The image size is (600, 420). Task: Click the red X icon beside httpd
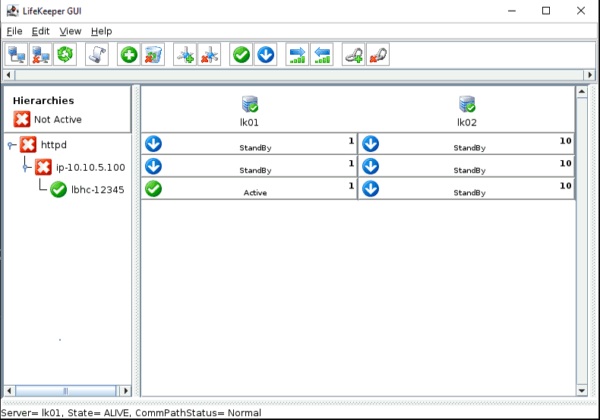coord(28,145)
